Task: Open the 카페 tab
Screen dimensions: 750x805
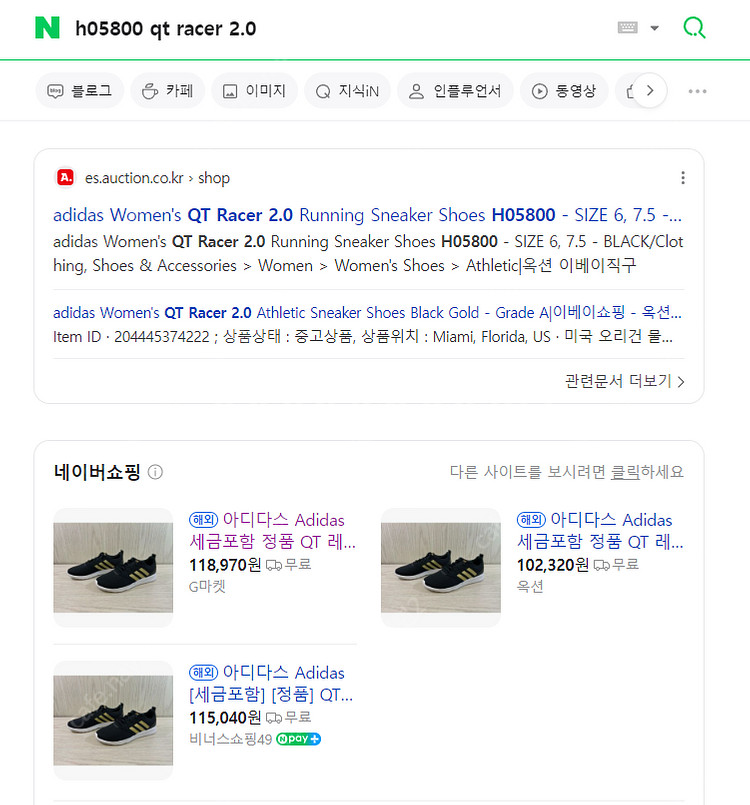Action: point(168,91)
